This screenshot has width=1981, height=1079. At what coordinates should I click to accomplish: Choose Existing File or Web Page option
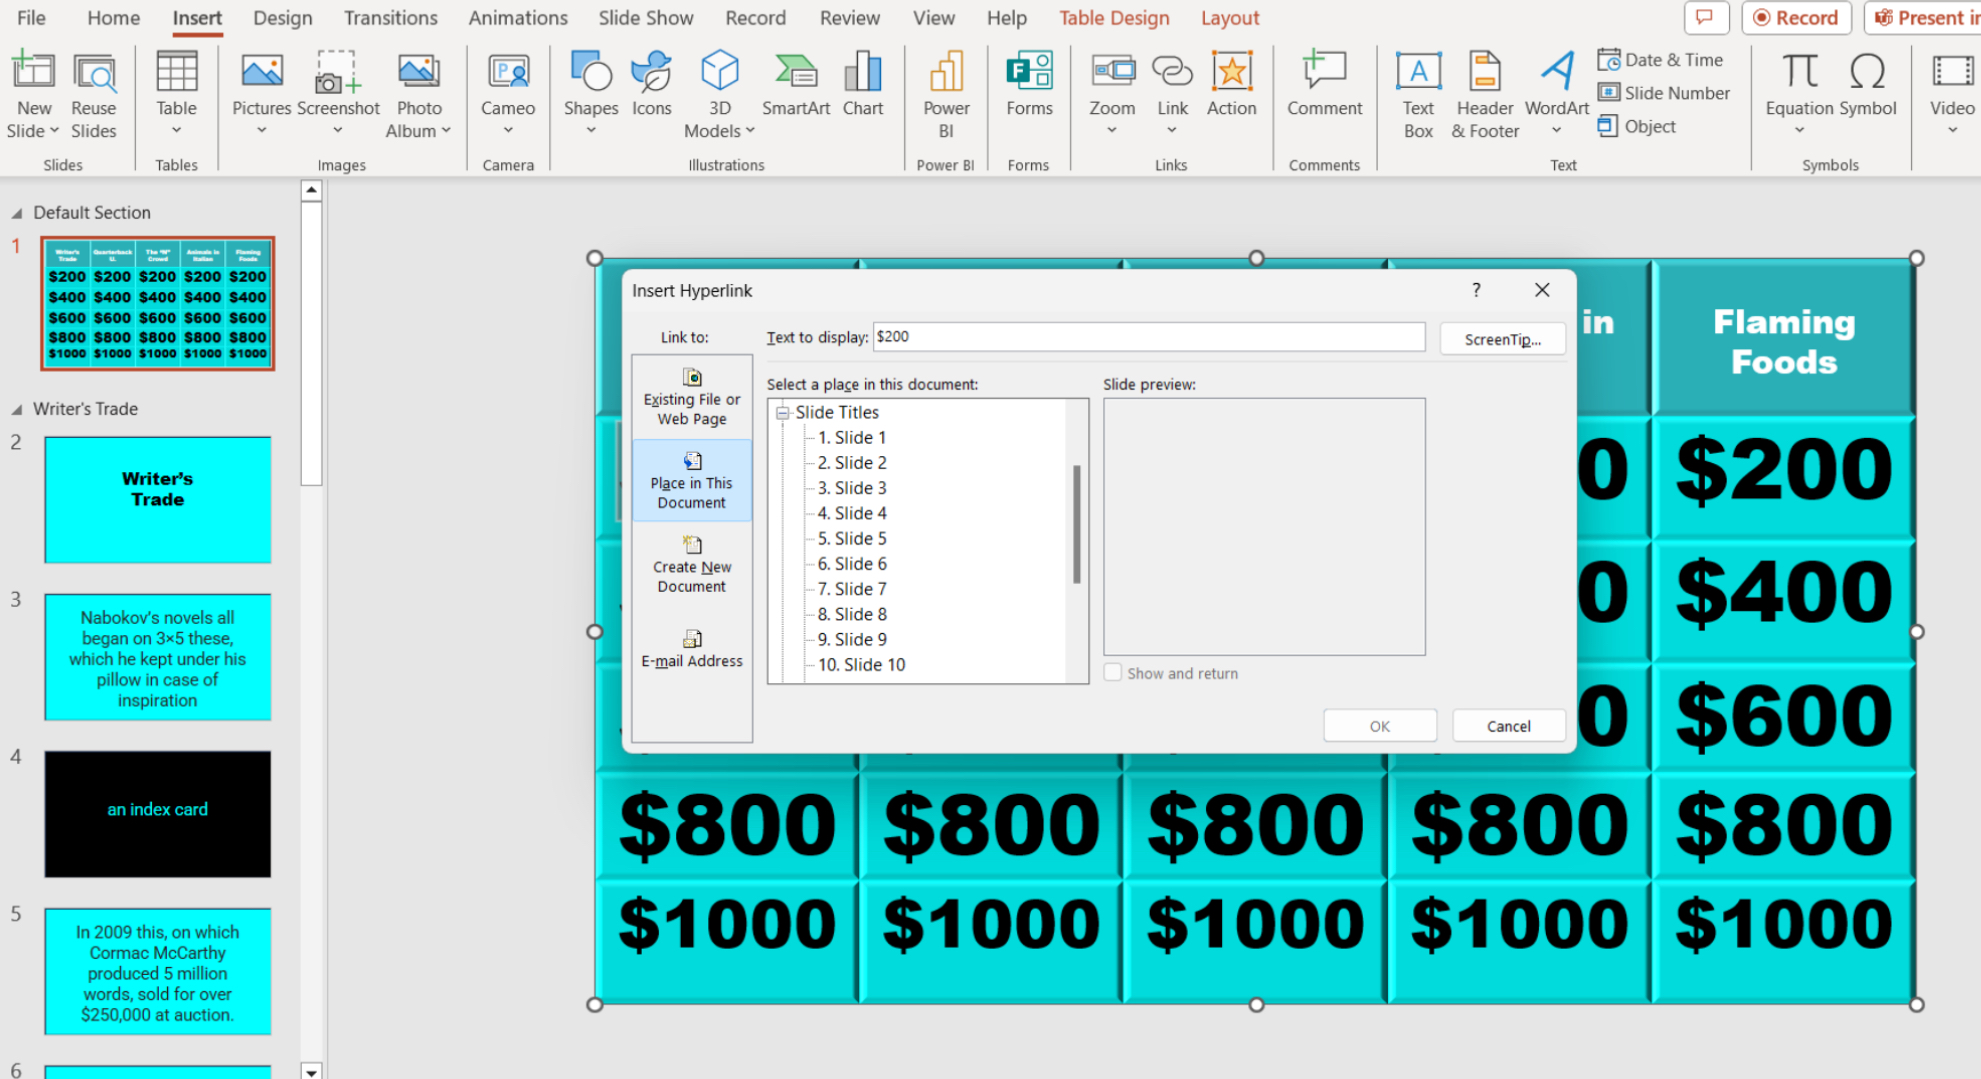coord(692,397)
